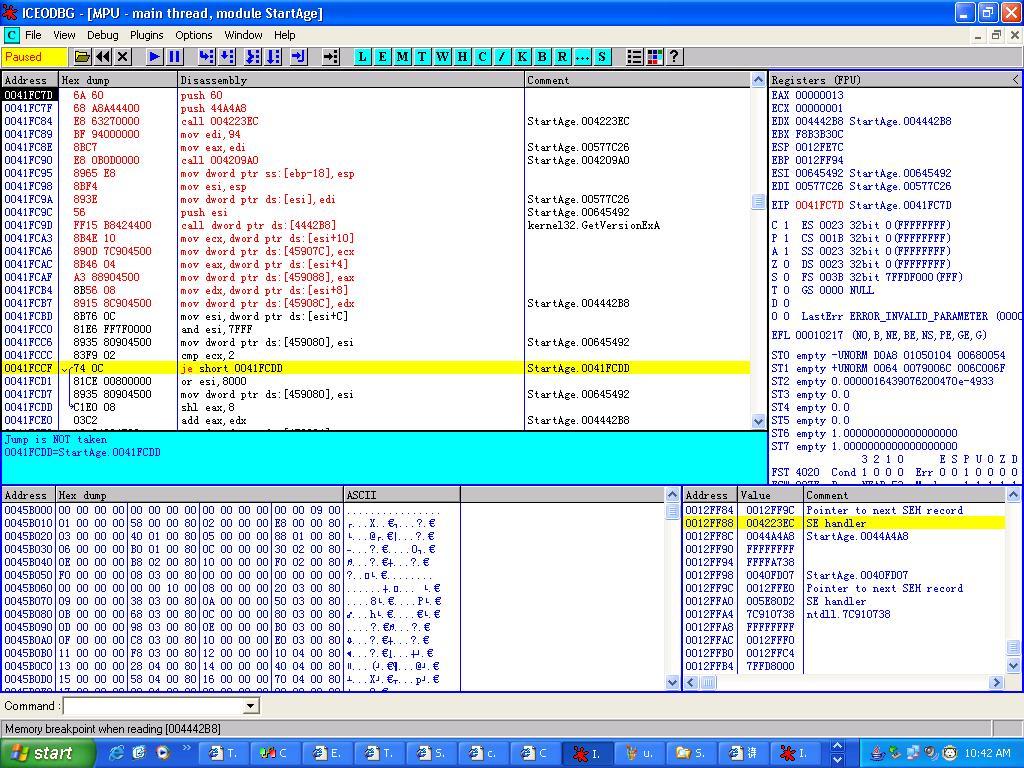1024x768 pixels.
Task: Open Call stack with K button
Action: point(522,57)
